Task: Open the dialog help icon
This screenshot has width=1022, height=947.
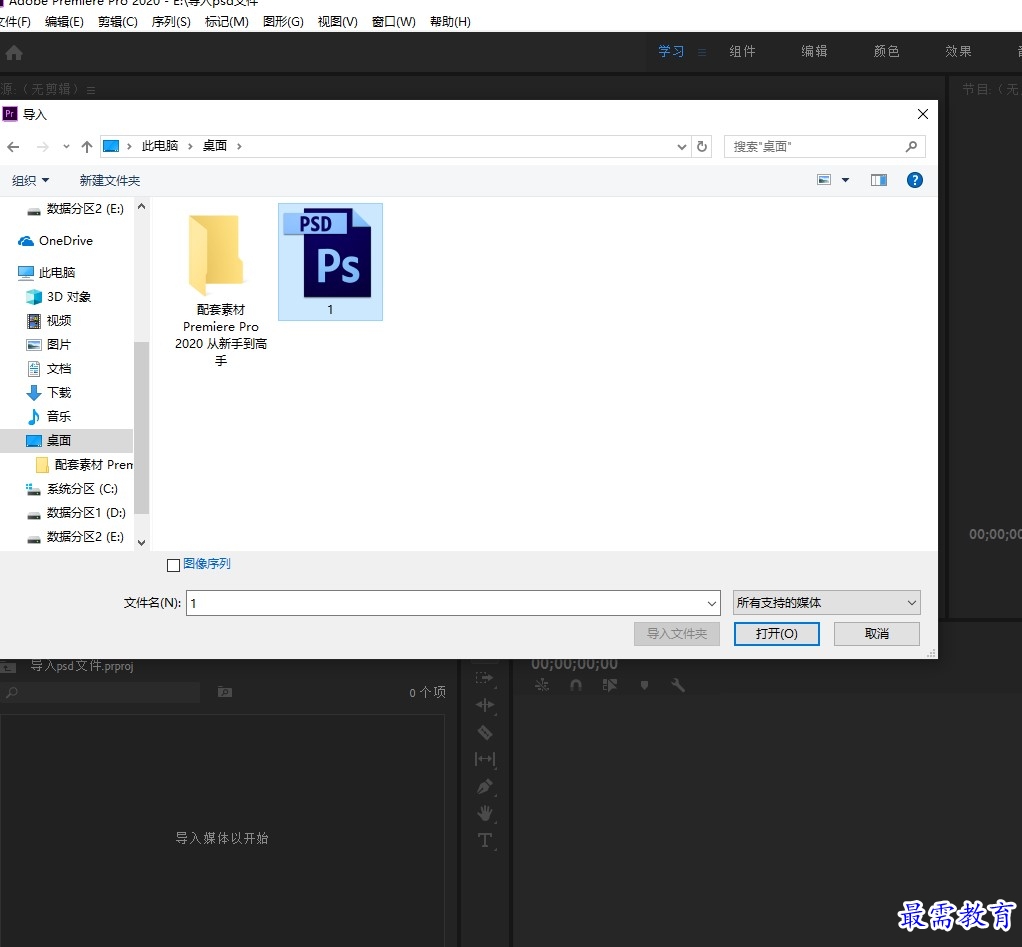Action: pyautogui.click(x=914, y=180)
